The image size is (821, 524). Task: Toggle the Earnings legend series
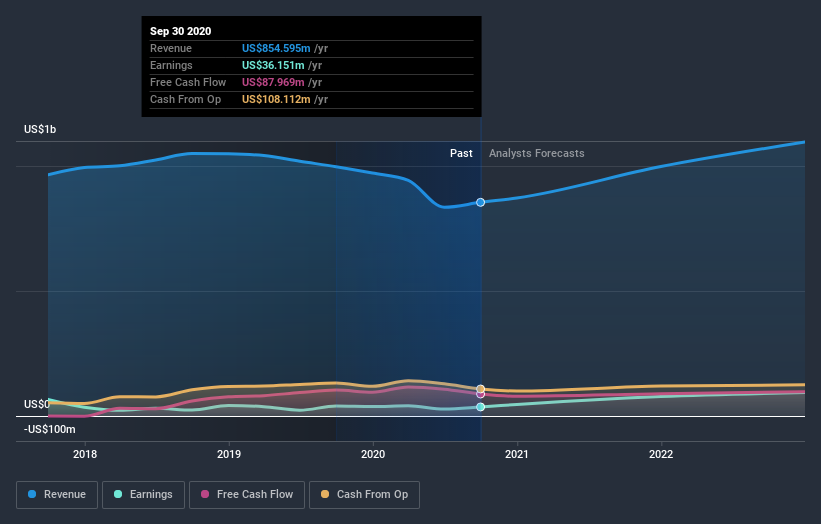coord(143,495)
